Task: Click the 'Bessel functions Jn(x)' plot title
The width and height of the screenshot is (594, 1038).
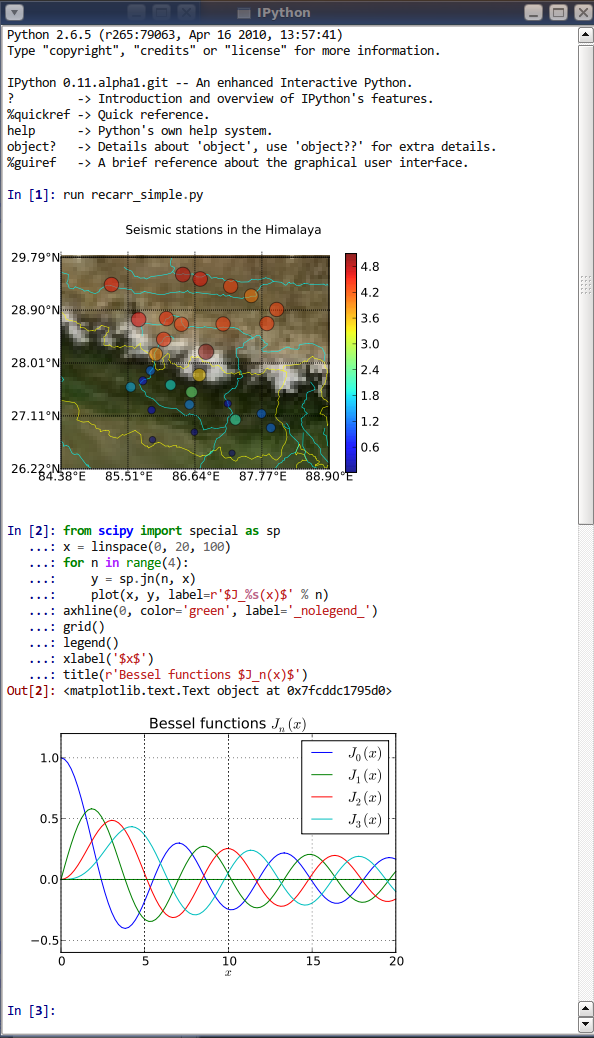Action: (x=228, y=724)
